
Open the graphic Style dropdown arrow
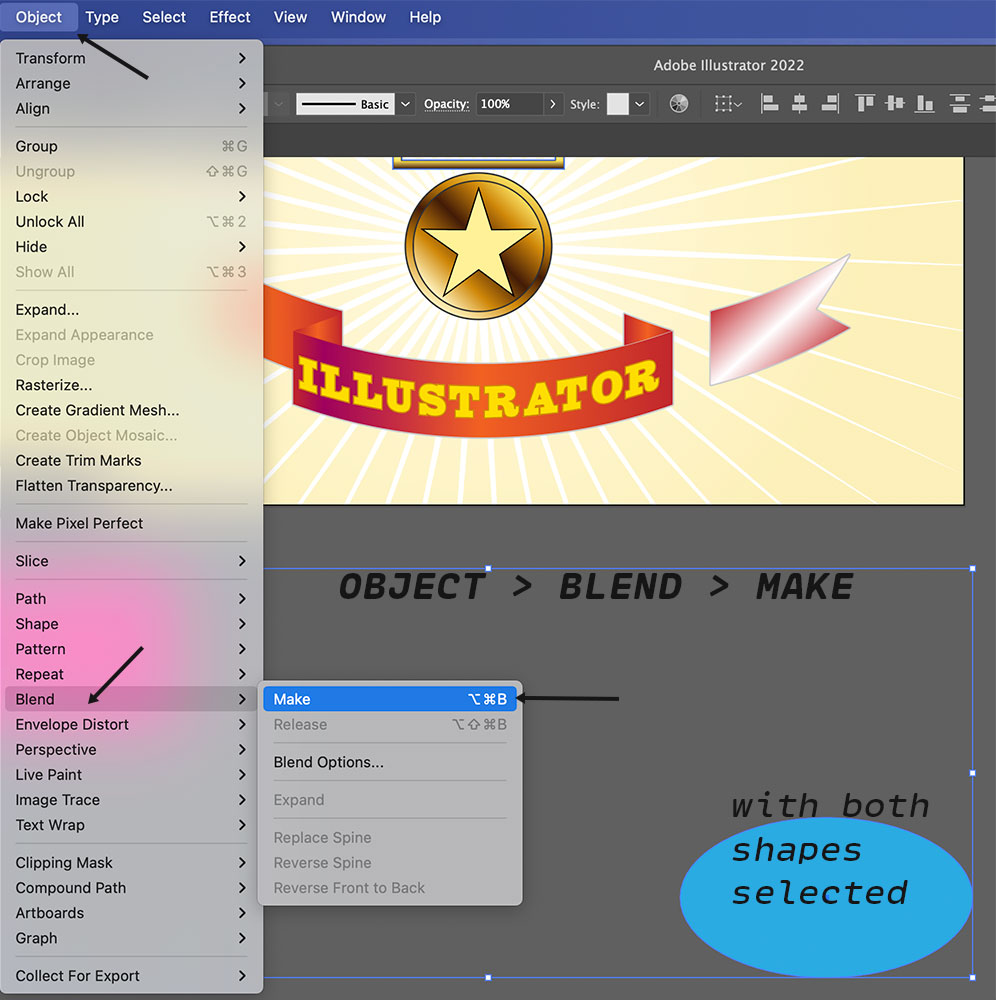640,104
